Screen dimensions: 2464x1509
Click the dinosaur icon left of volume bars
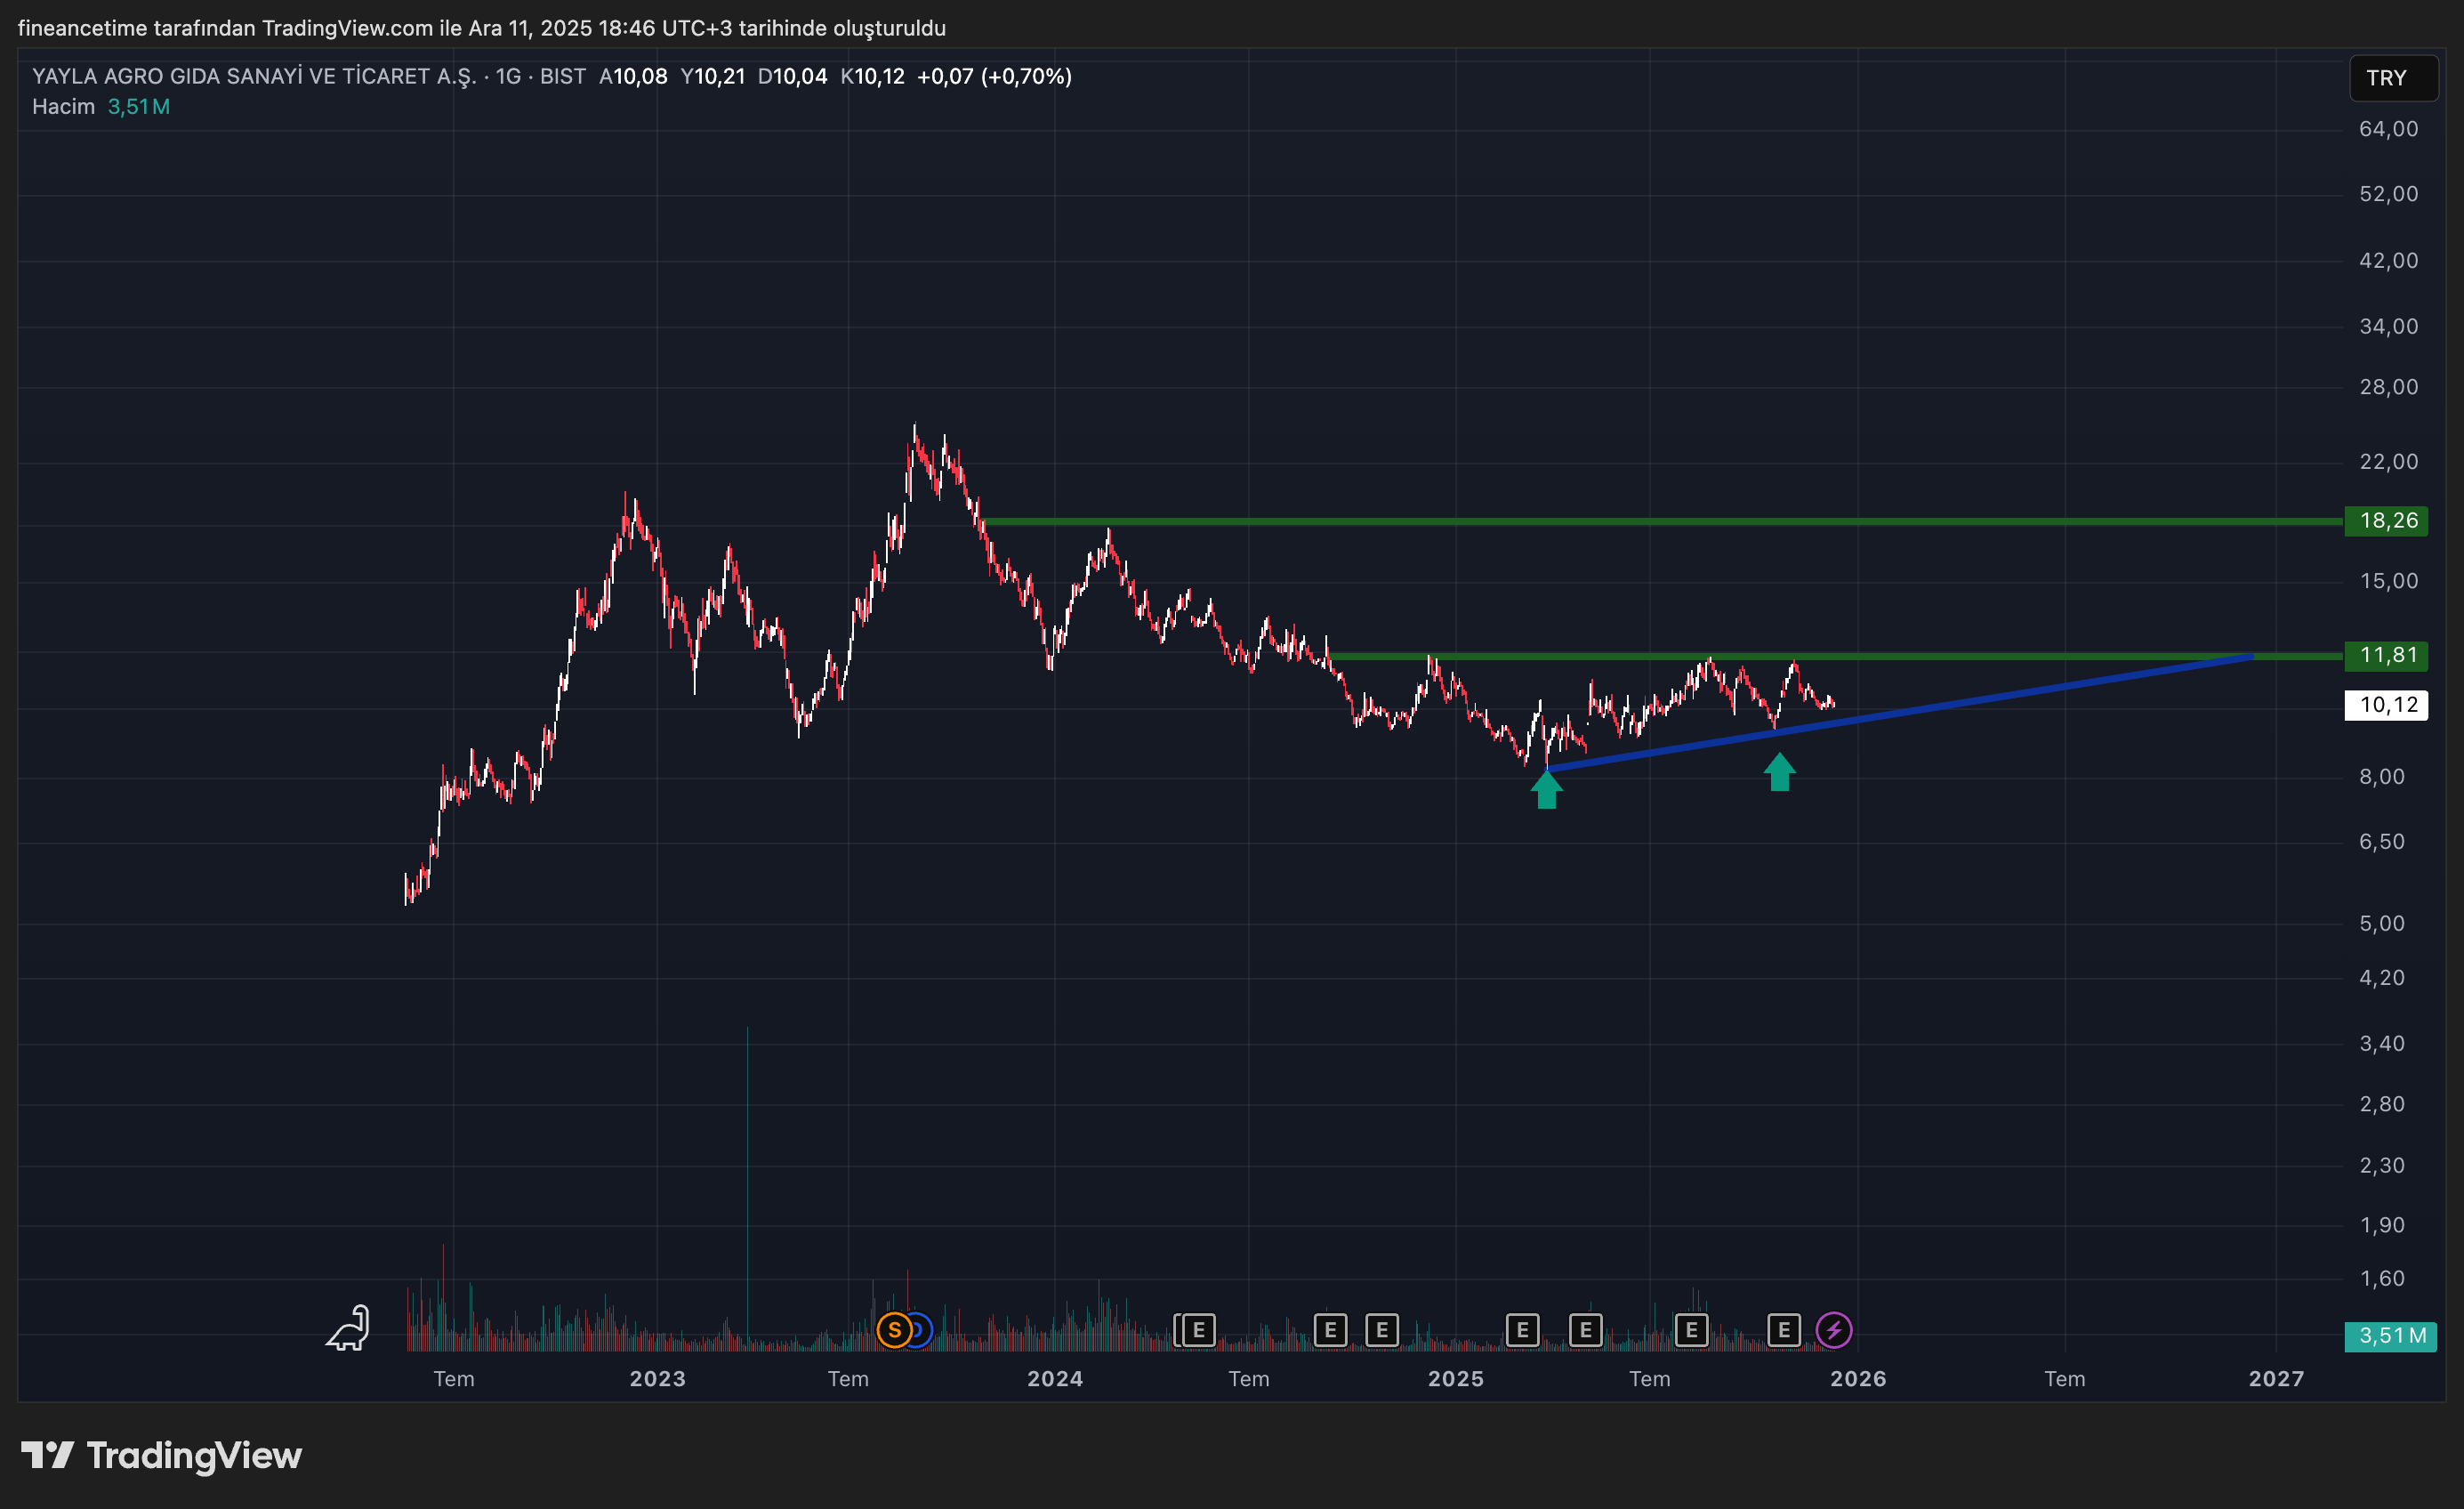[x=349, y=1329]
